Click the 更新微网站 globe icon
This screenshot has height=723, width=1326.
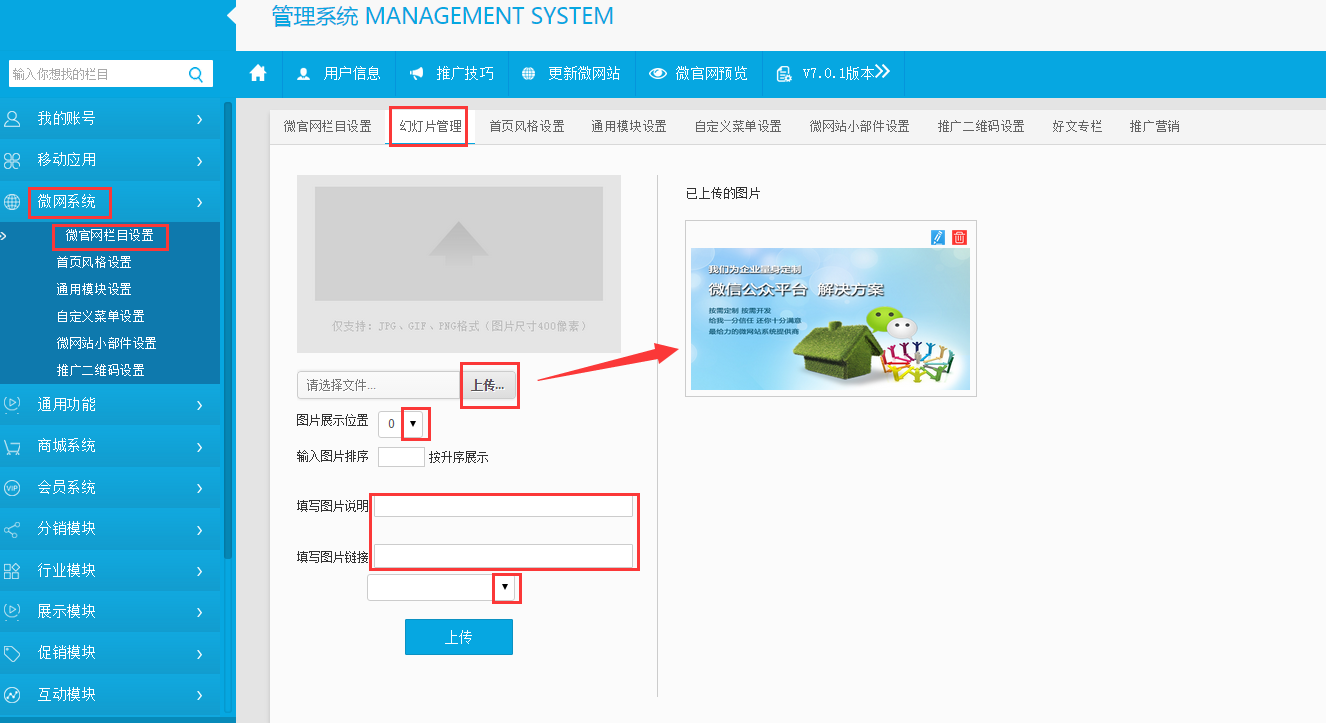[x=528, y=74]
